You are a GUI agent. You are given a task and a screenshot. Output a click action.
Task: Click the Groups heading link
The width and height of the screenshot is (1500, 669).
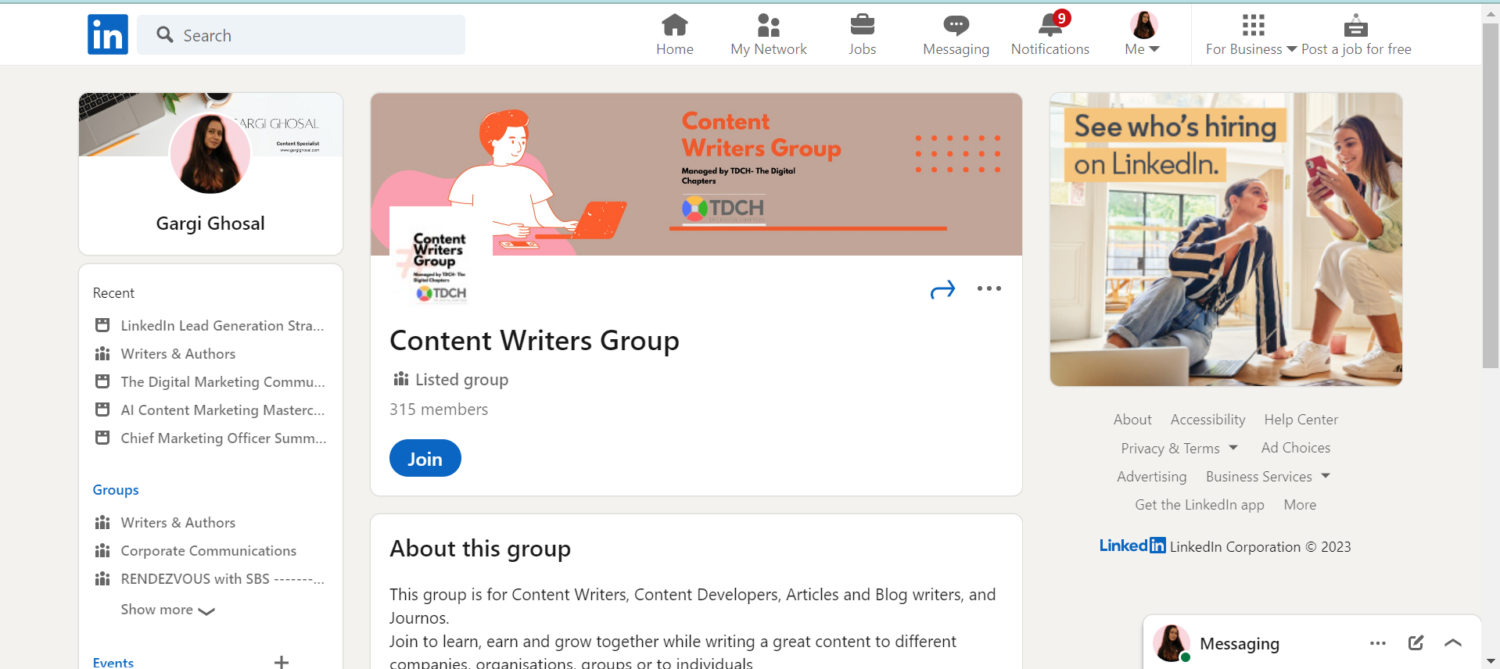click(x=116, y=490)
